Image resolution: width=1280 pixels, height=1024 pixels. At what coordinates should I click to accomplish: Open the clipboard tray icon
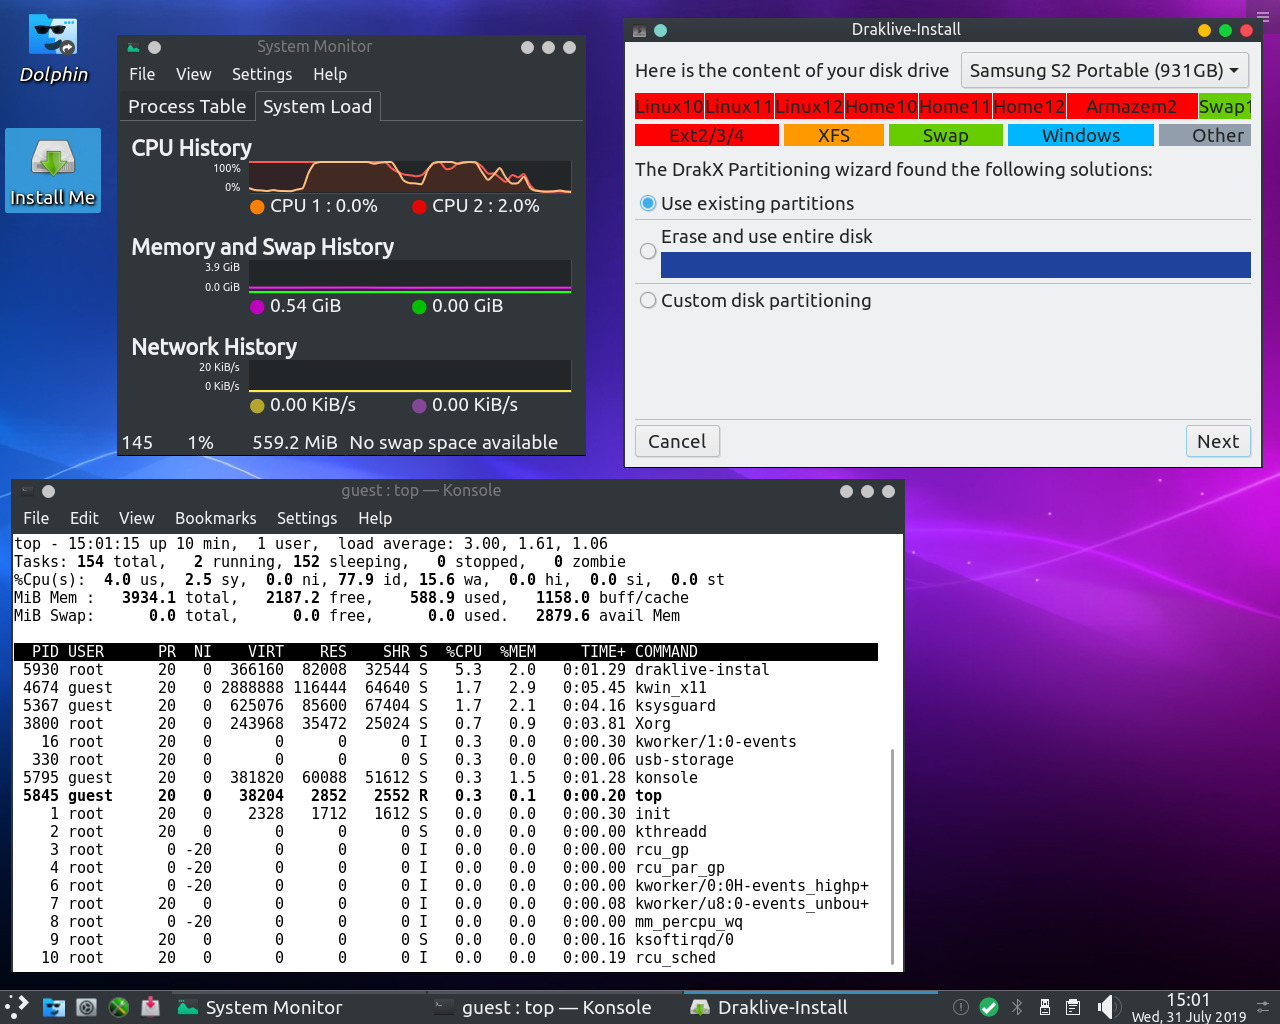coord(1073,1007)
